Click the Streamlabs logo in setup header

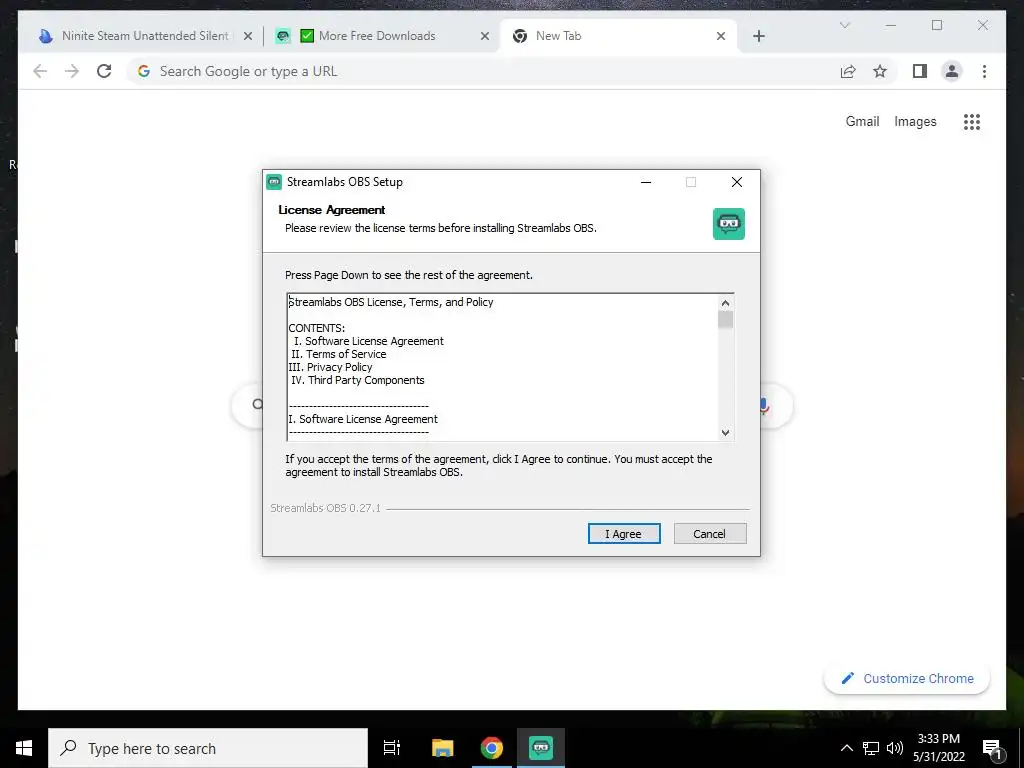tap(729, 224)
